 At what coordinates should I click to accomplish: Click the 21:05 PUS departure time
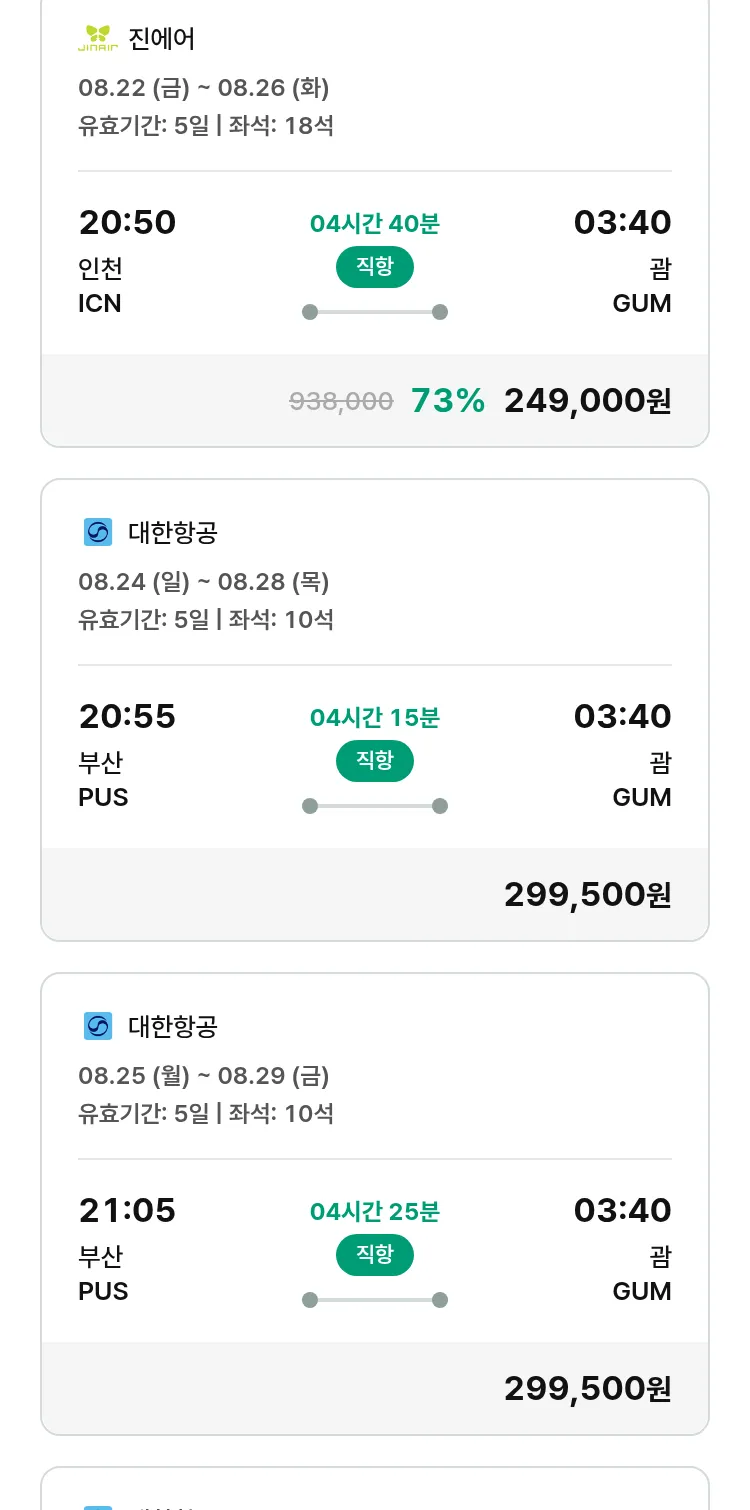tap(127, 1210)
